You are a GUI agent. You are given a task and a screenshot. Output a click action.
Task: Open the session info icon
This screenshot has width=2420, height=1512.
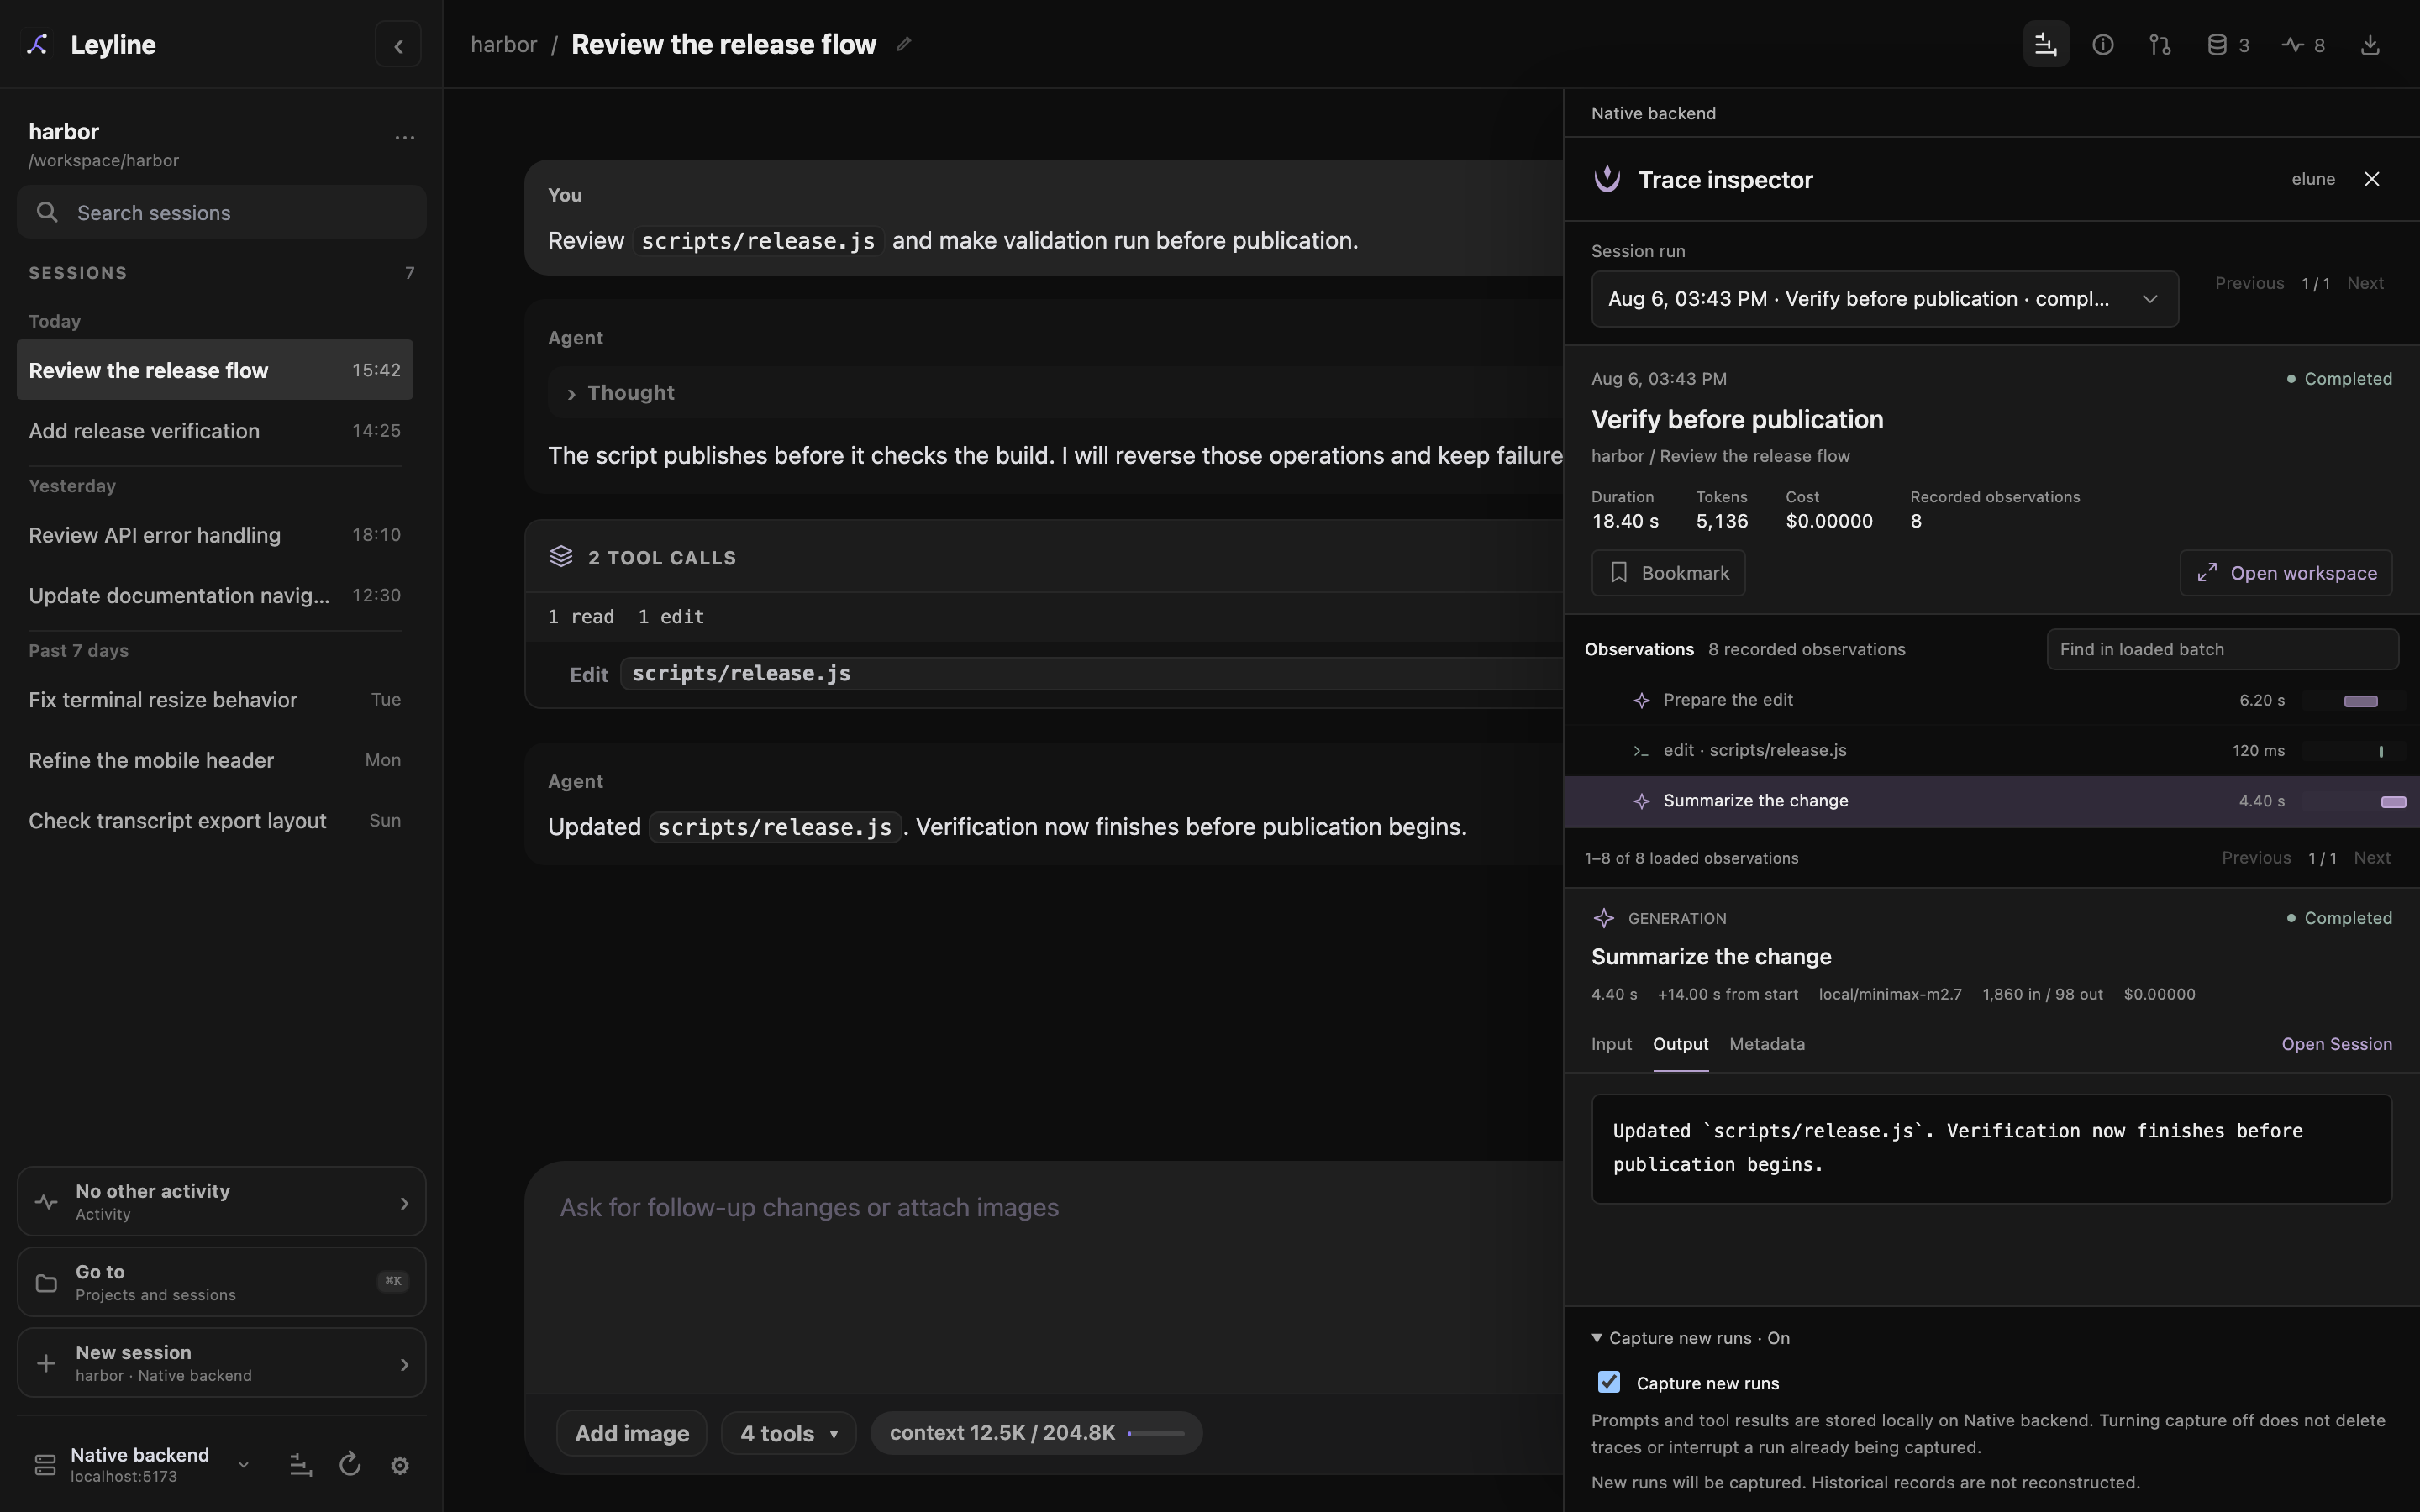(x=2103, y=45)
